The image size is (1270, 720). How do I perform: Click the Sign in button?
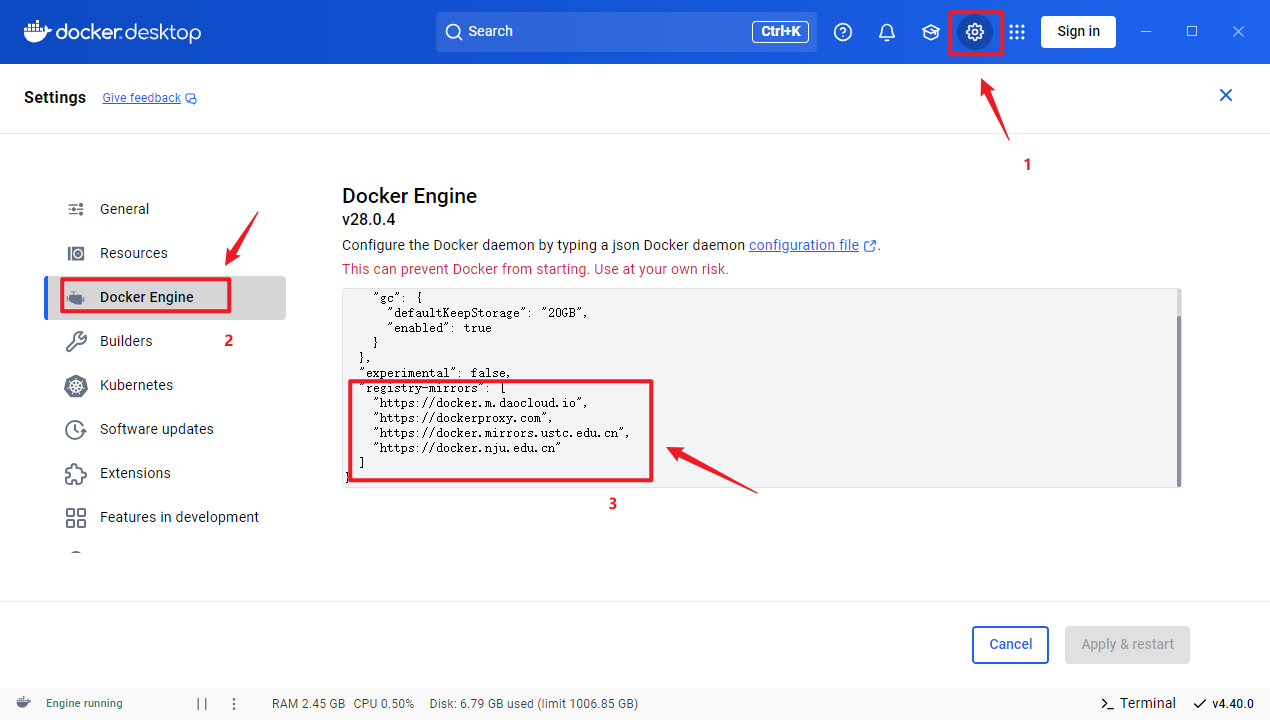coord(1078,31)
